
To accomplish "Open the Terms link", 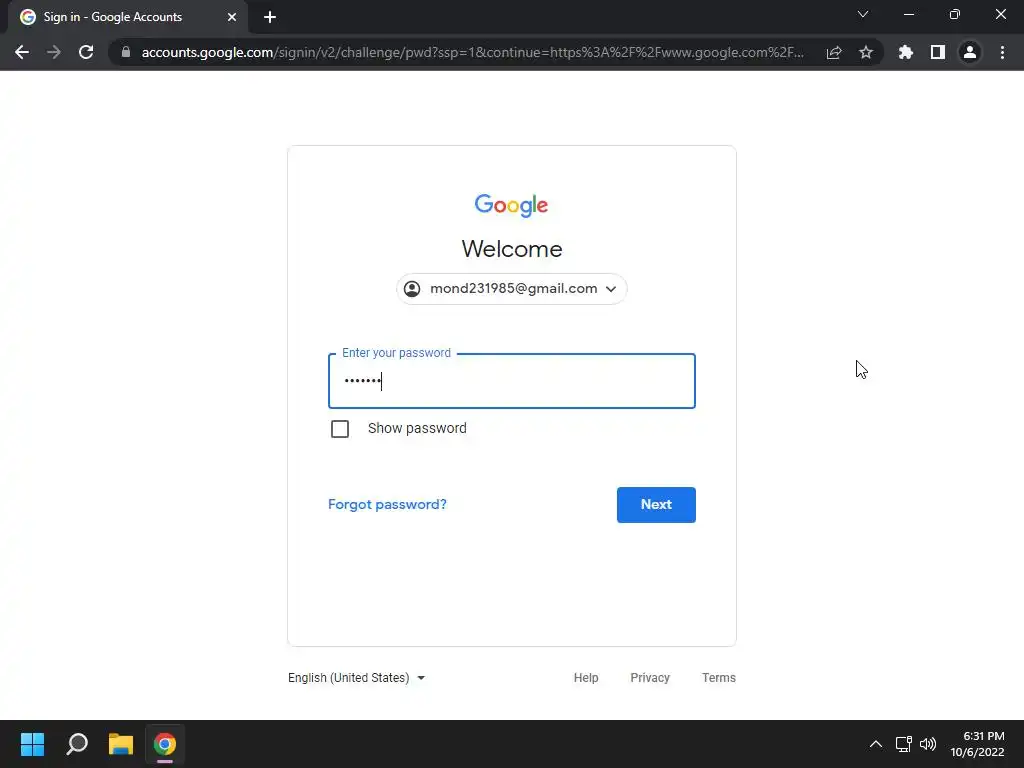I will click(x=718, y=678).
